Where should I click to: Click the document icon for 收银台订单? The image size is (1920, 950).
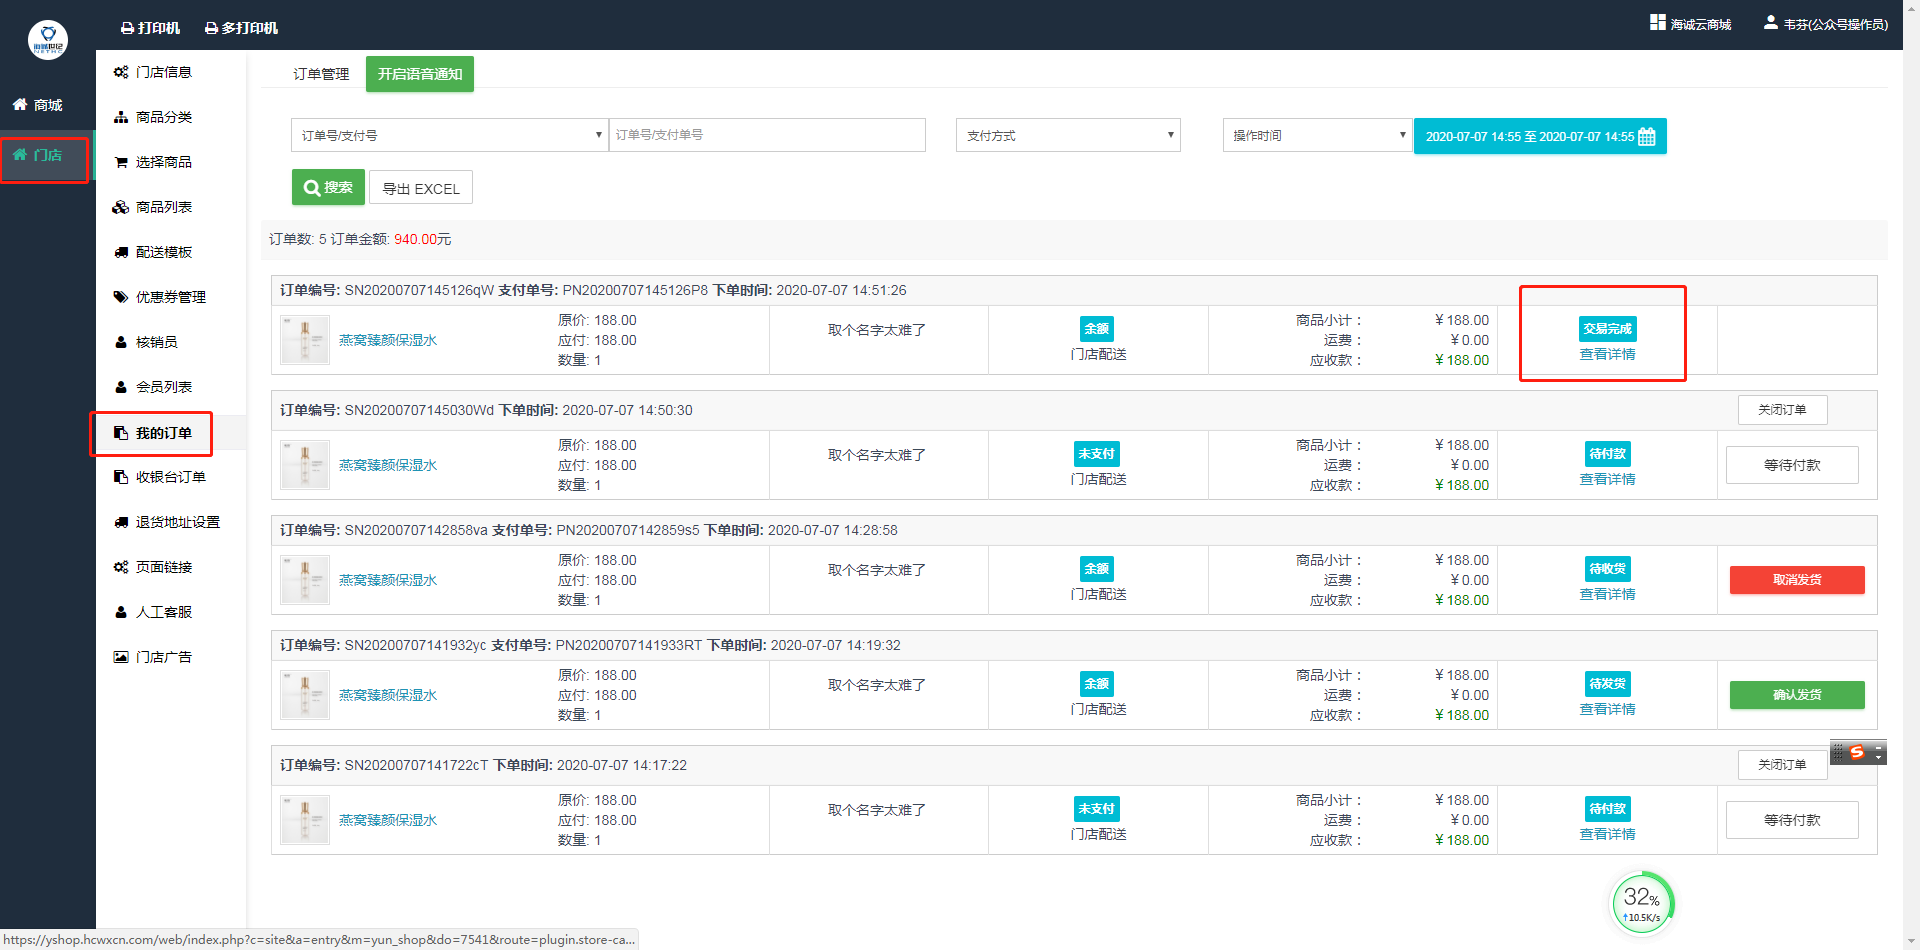[121, 477]
